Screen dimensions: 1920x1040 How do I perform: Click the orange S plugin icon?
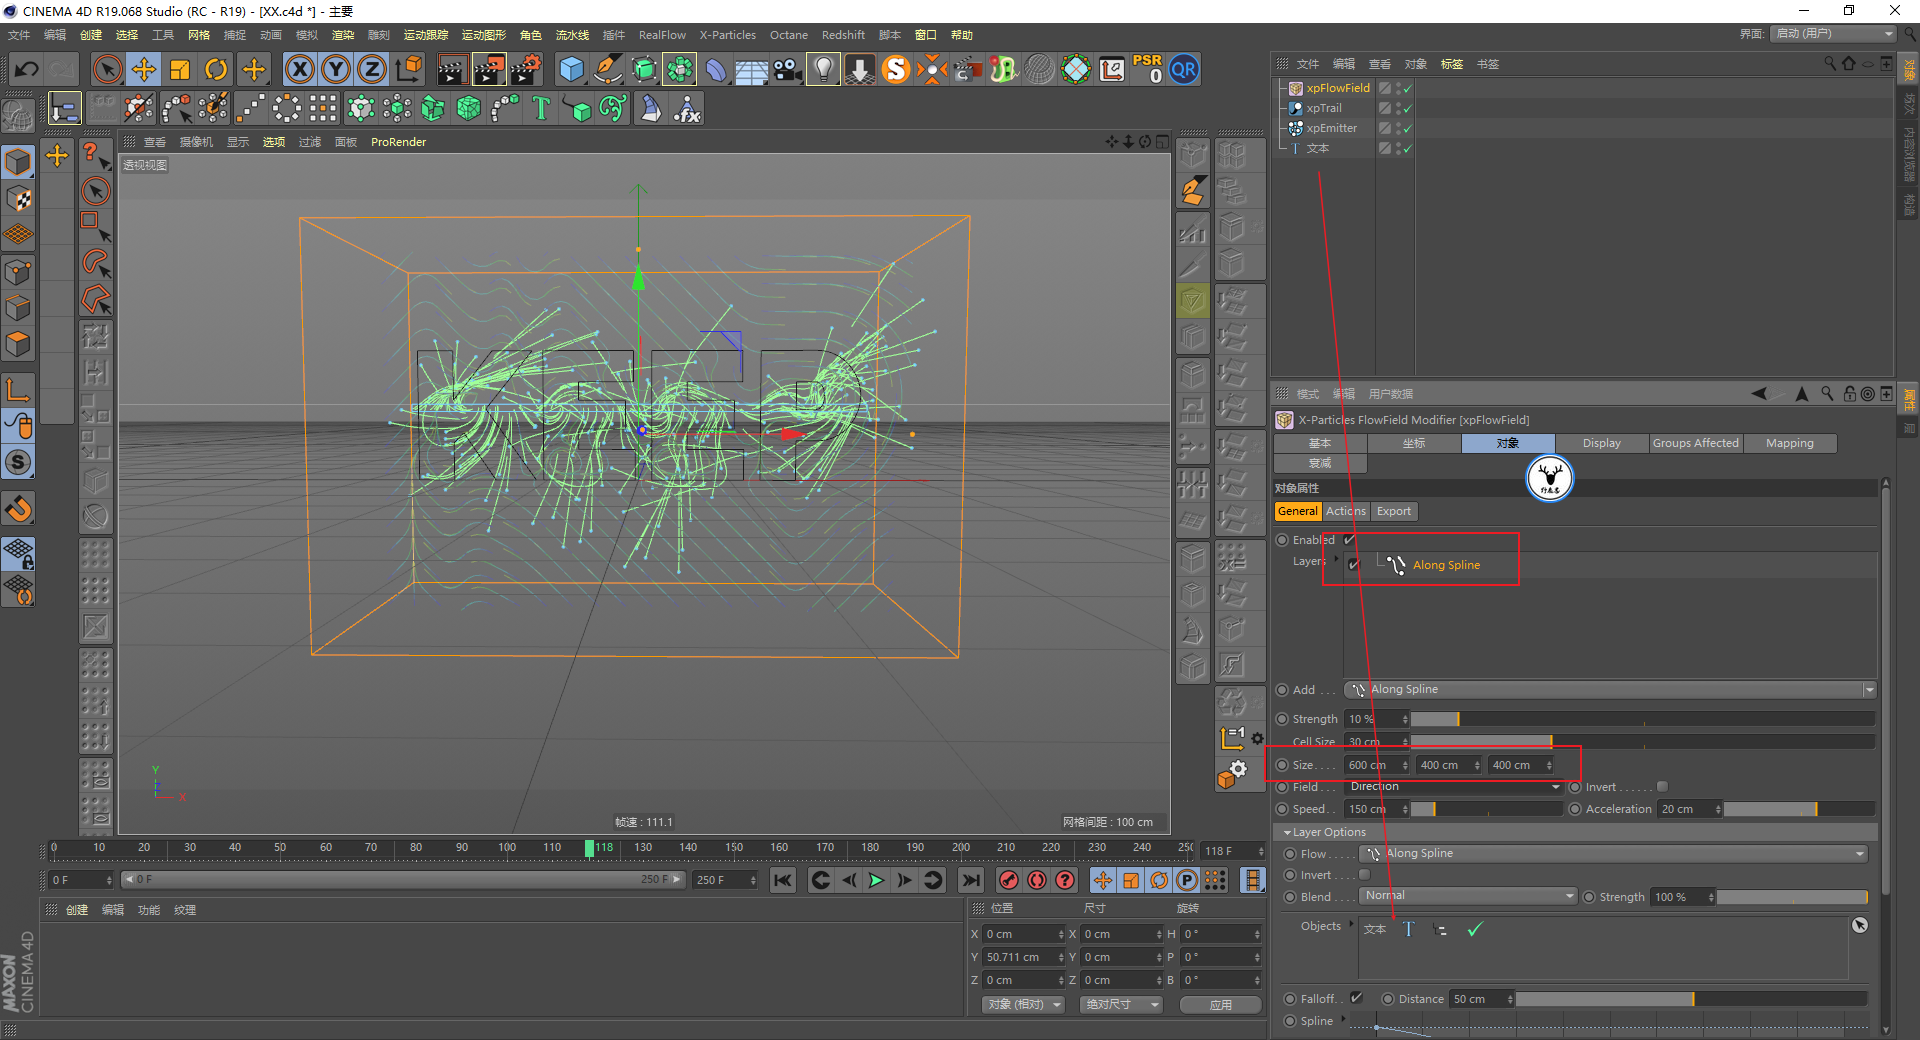(x=896, y=69)
